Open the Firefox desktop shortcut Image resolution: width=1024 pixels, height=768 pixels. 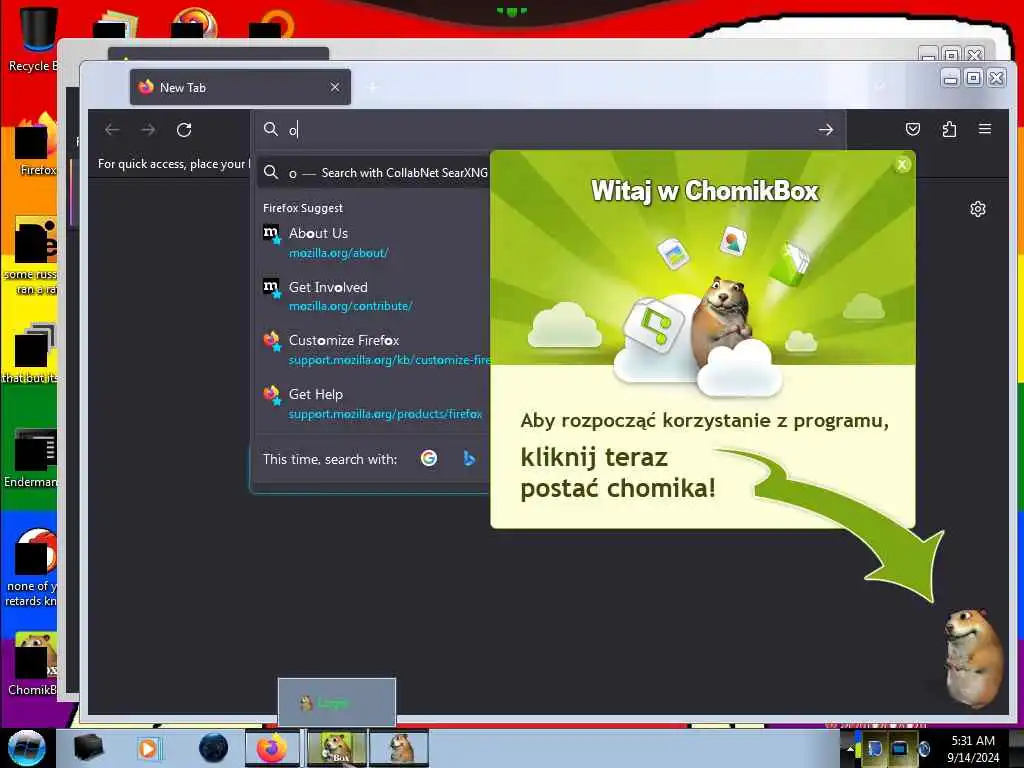tap(34, 145)
